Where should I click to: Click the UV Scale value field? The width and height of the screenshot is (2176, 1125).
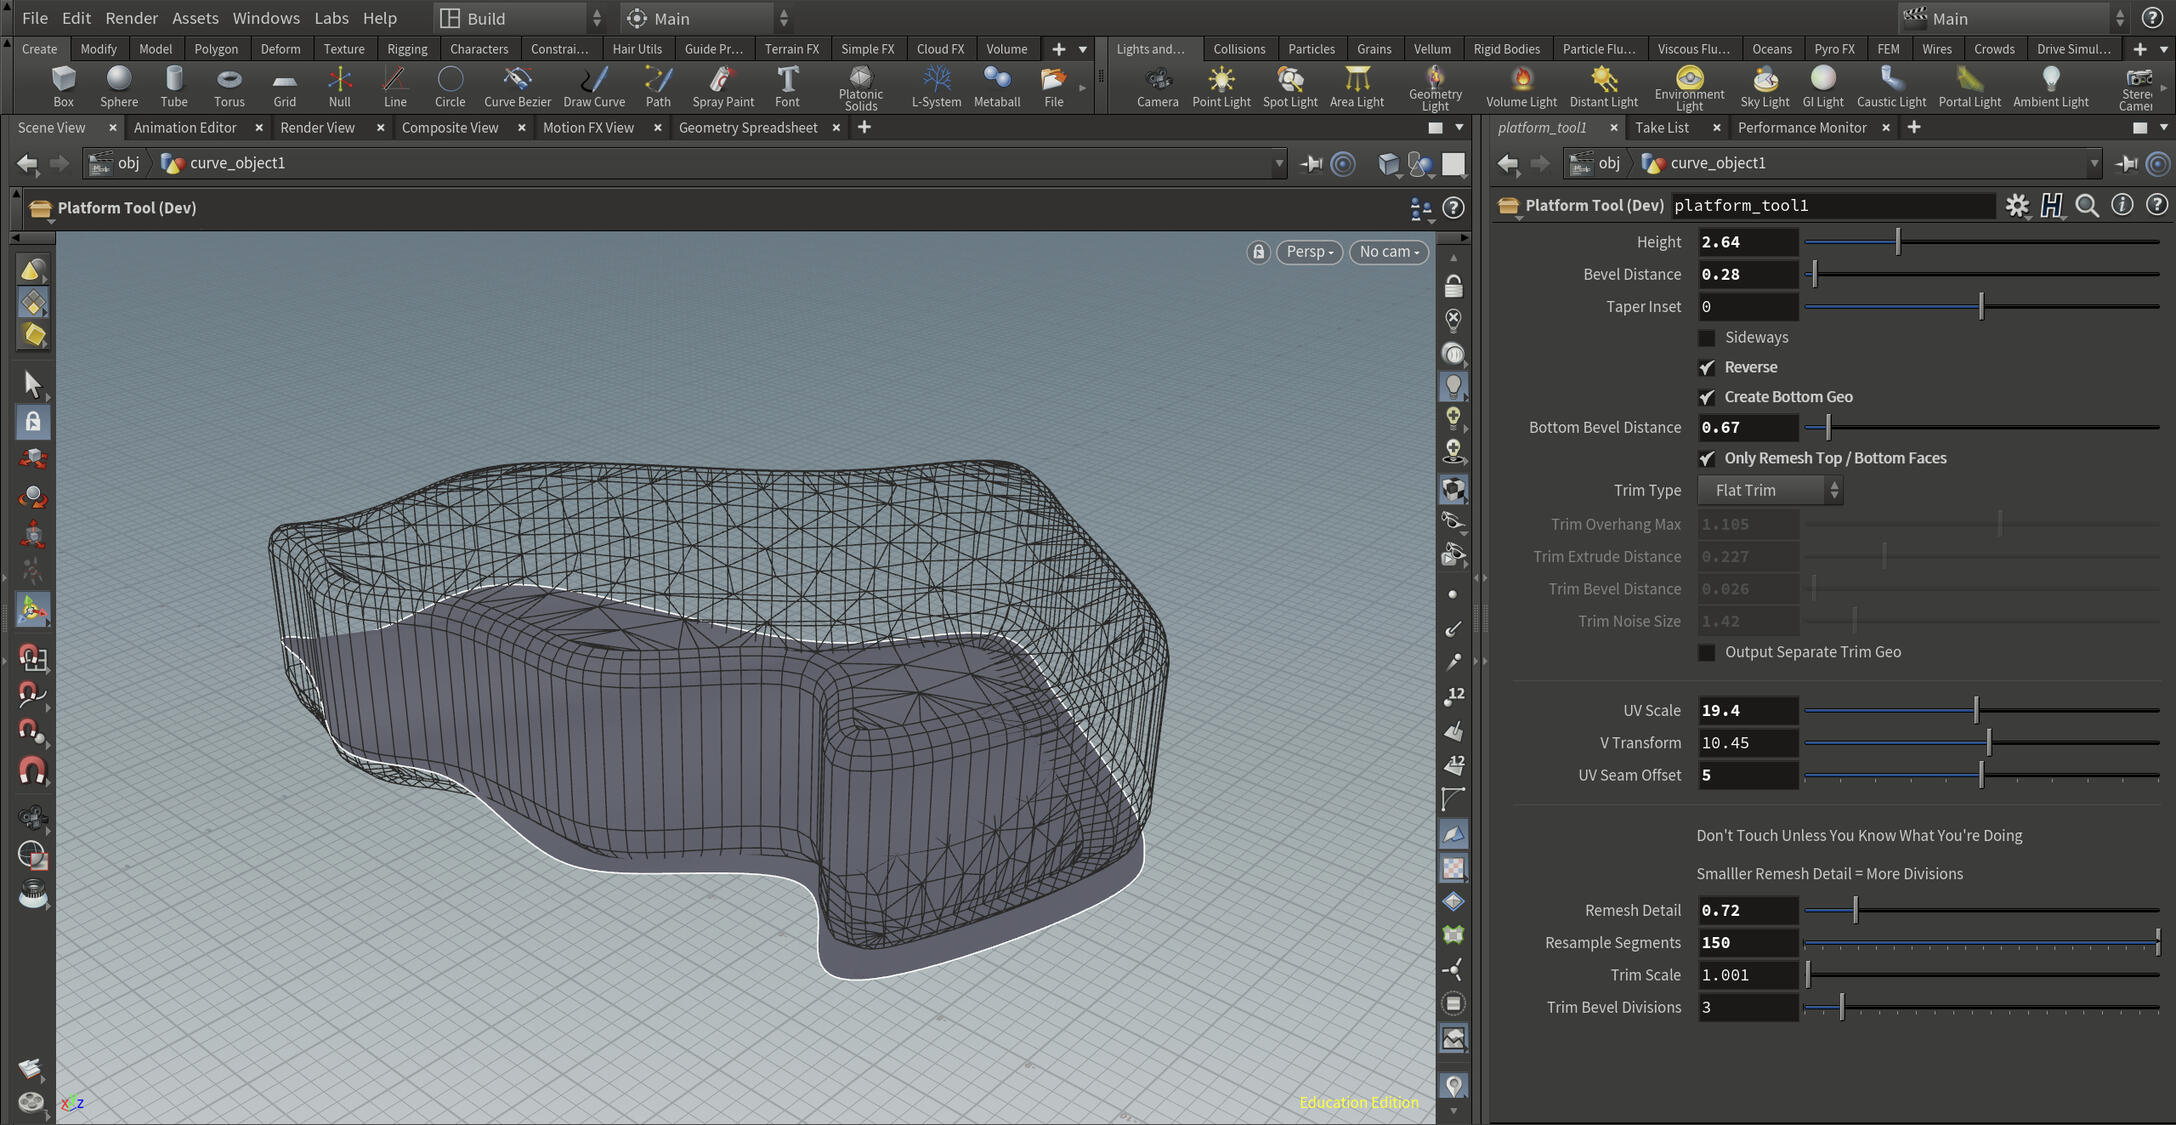coord(1746,711)
